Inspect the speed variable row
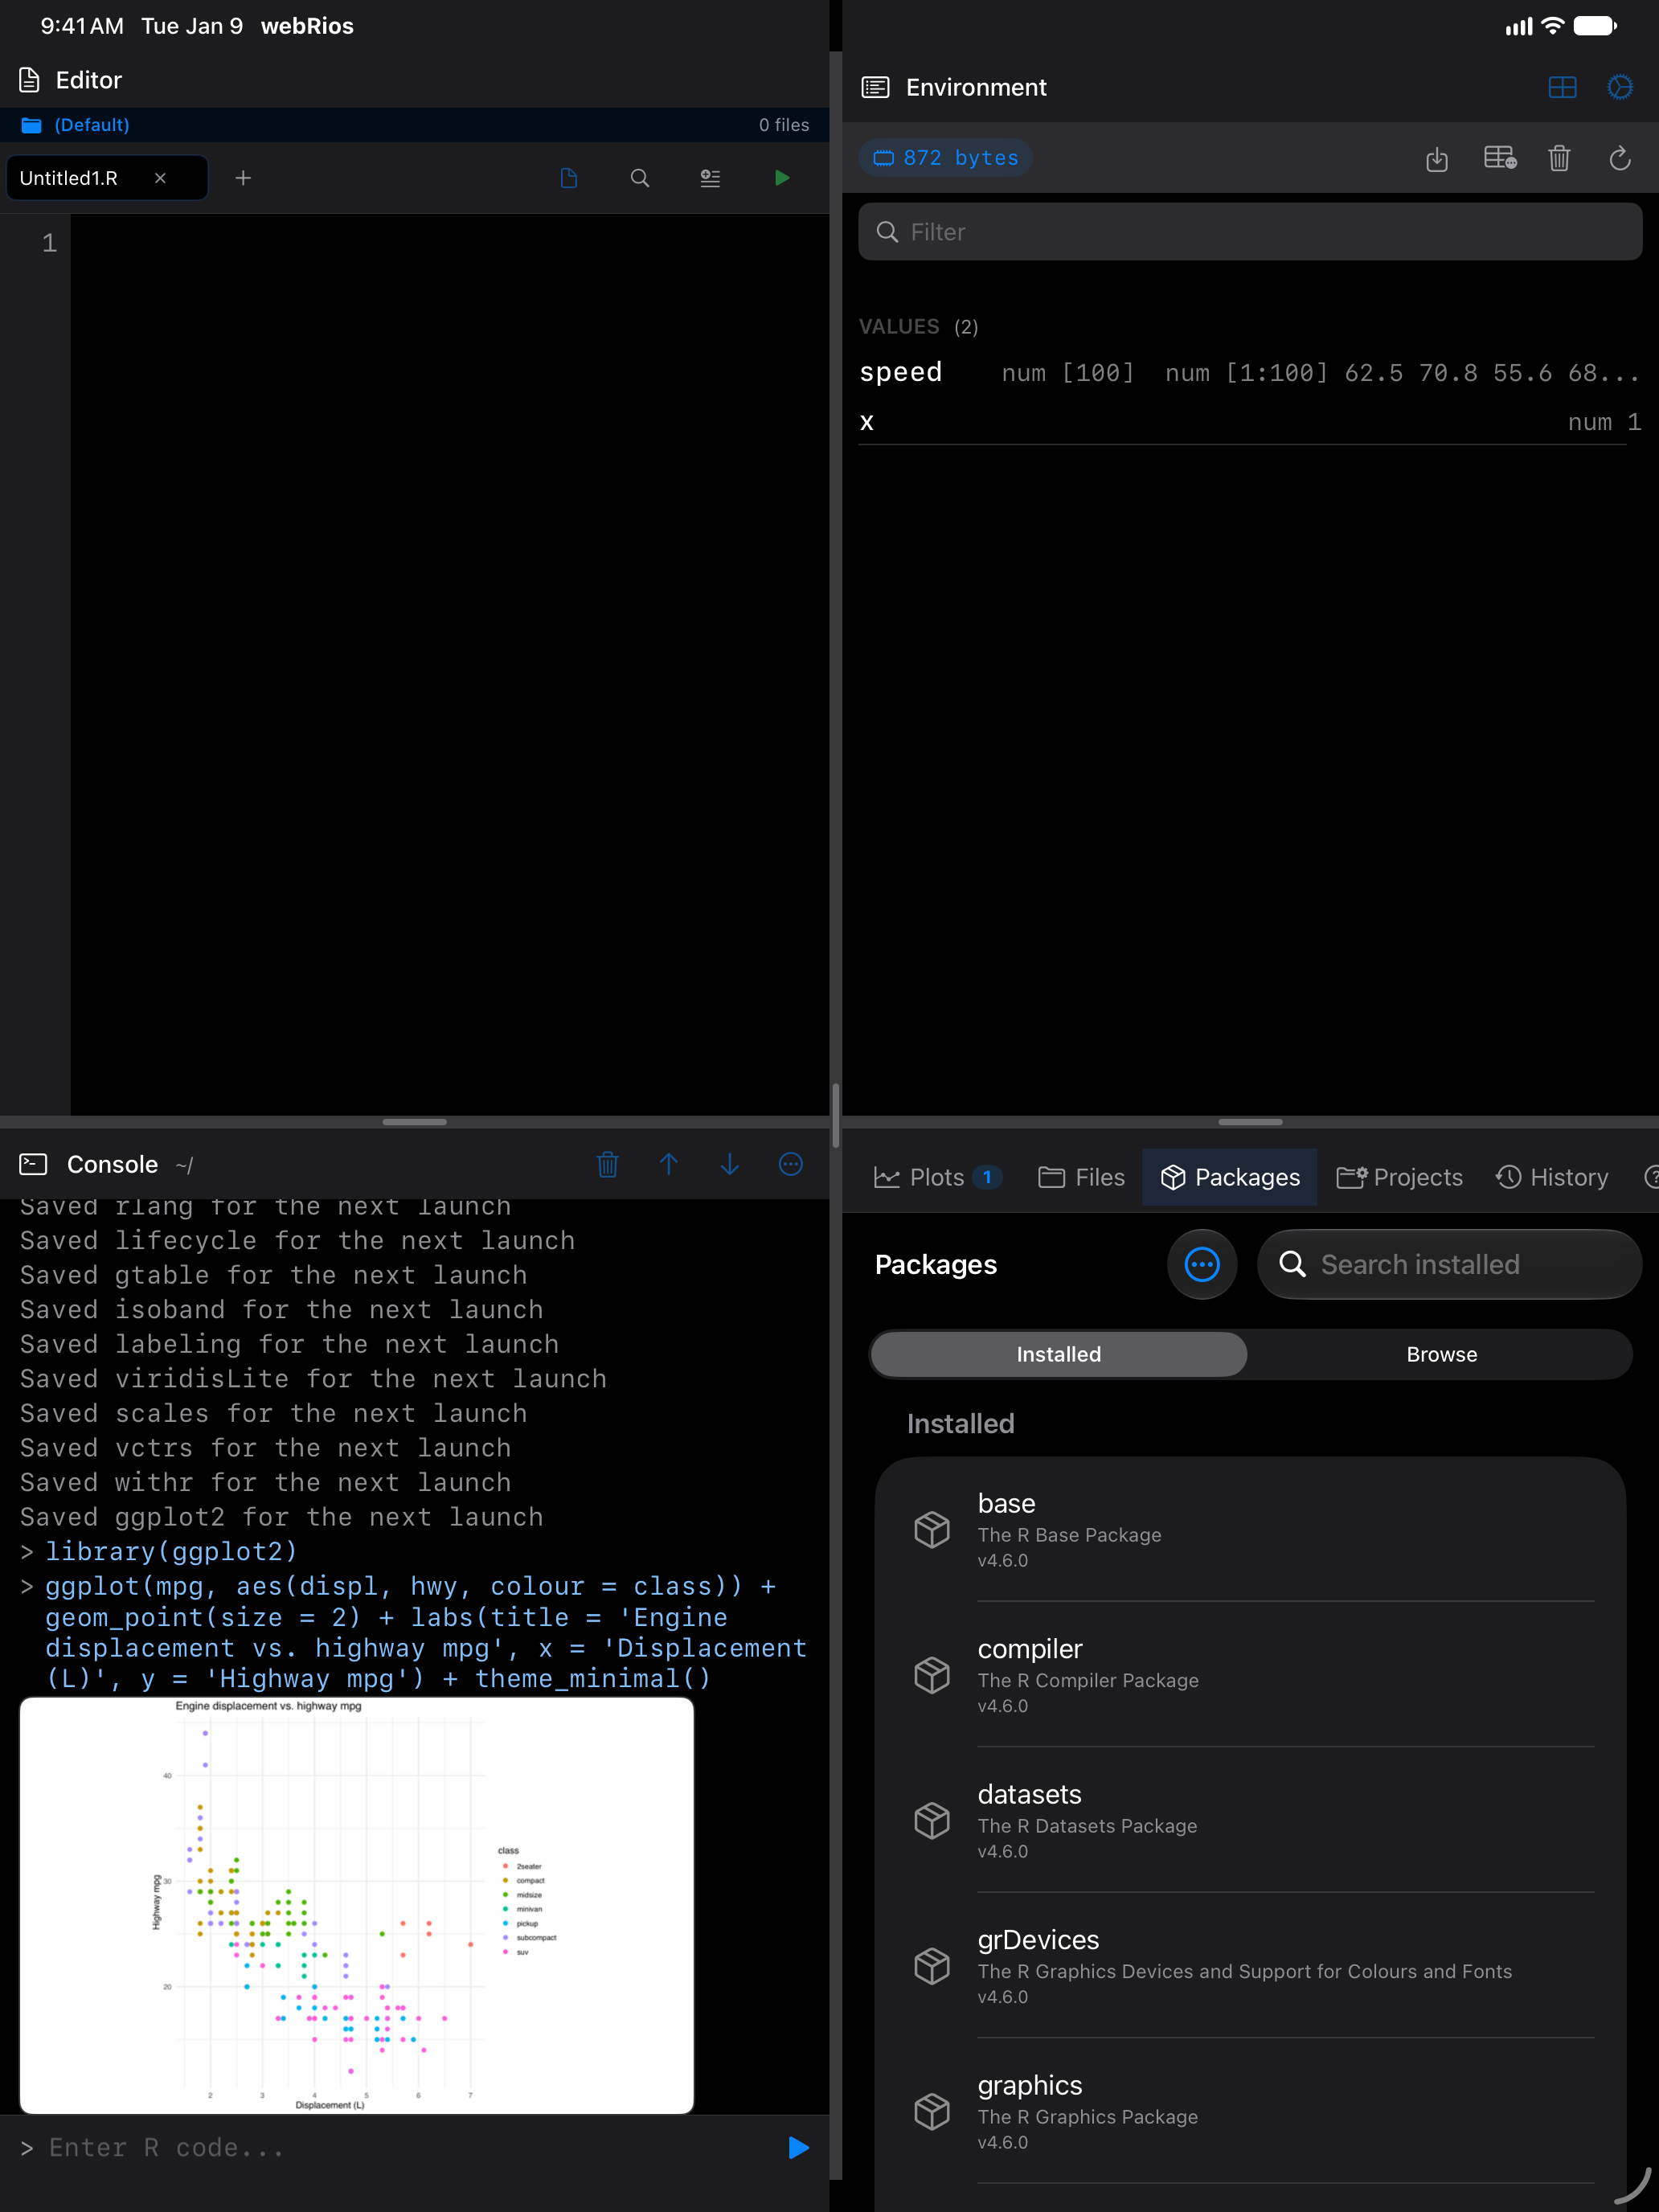 [x=1250, y=373]
